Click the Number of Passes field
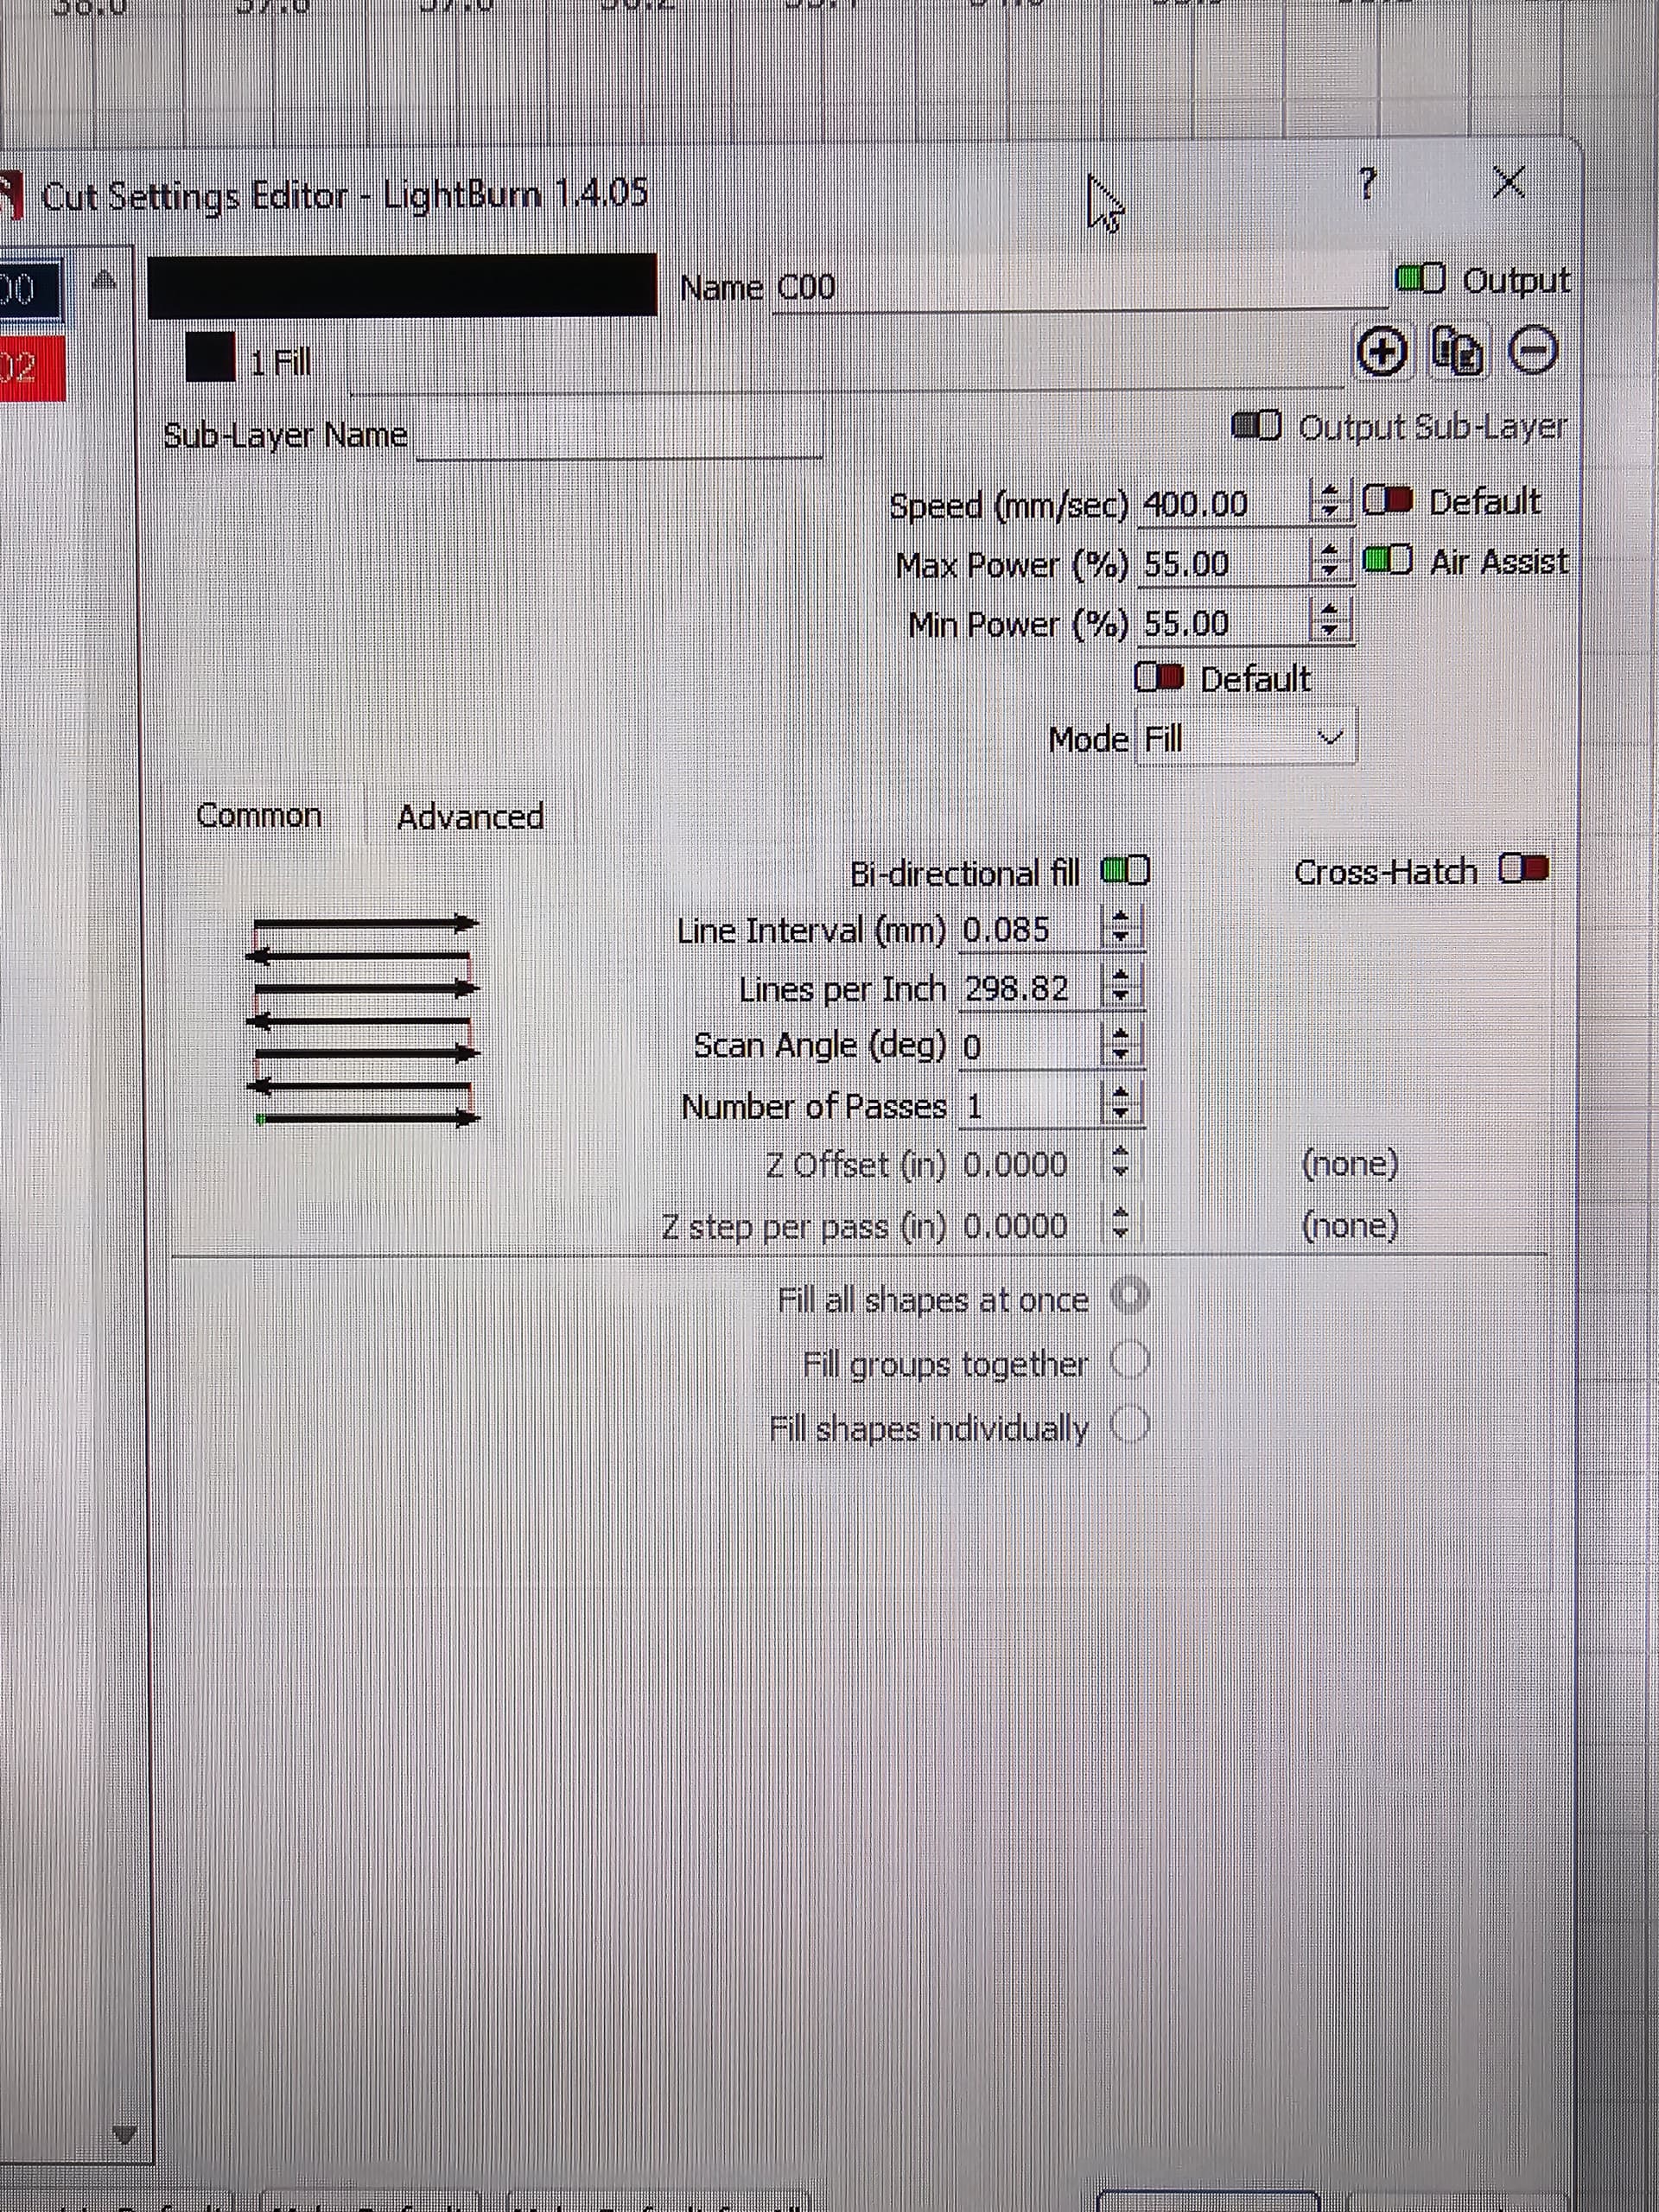Screen dimensions: 1659x2212 [x=1028, y=1106]
